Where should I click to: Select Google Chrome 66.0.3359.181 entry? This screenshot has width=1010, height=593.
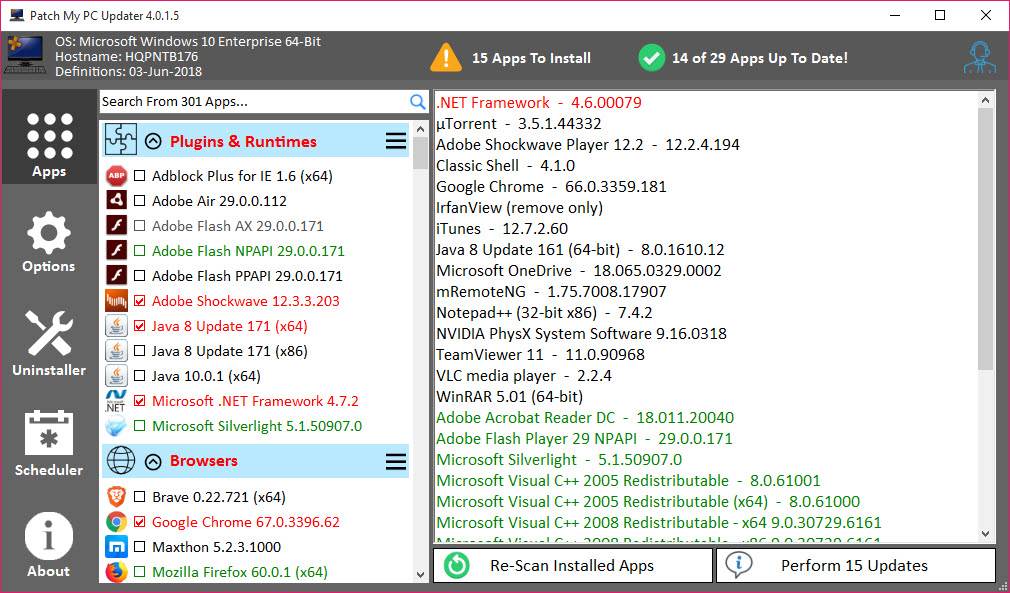551,187
